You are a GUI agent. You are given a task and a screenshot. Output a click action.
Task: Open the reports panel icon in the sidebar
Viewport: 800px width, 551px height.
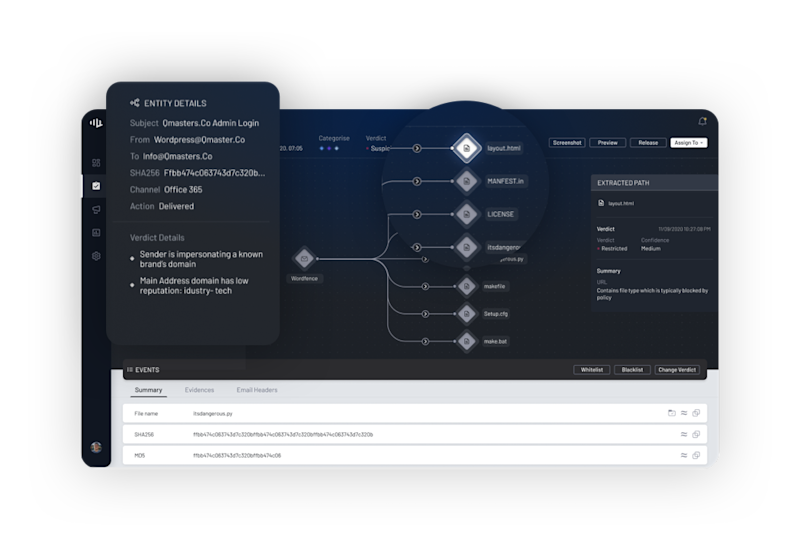click(96, 233)
